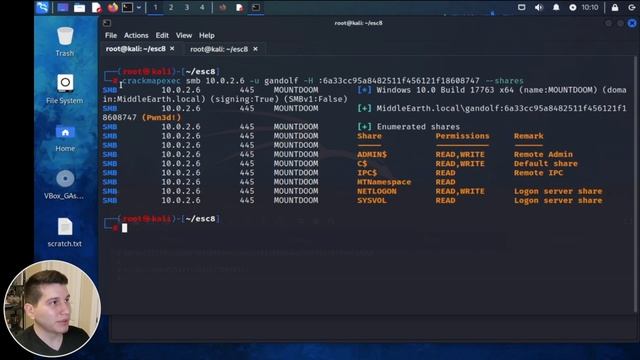This screenshot has width=640, height=360.
Task: Open the VBox_GAs disc desktop icon
Action: [65, 185]
